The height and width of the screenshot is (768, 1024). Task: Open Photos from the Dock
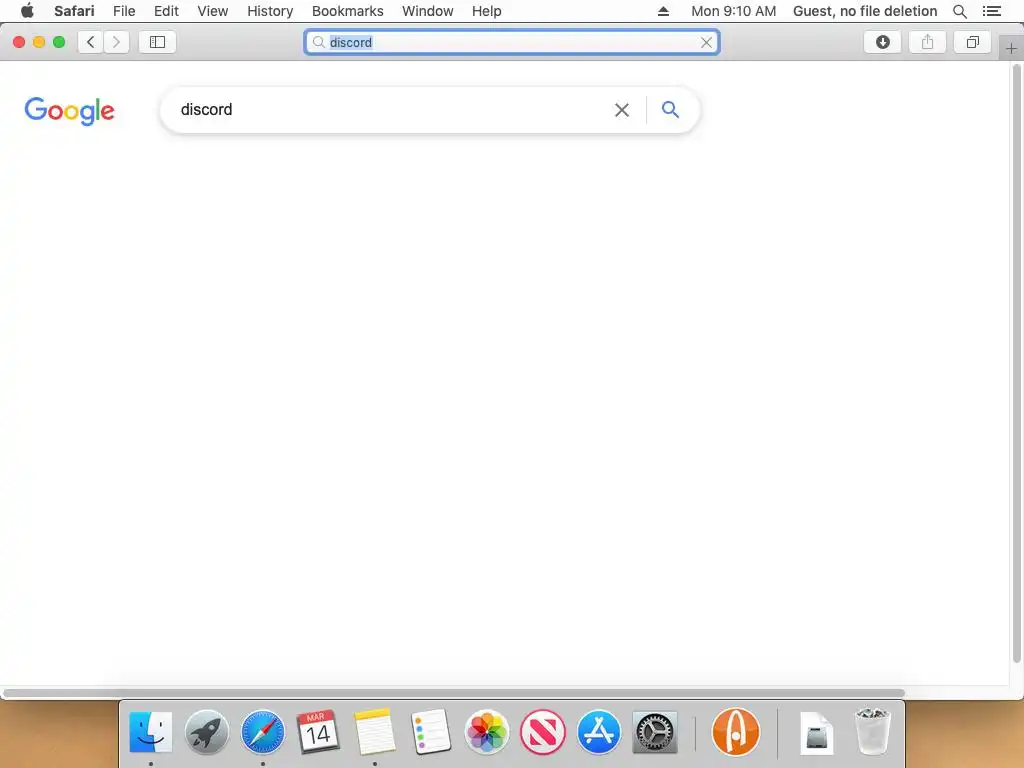point(487,732)
